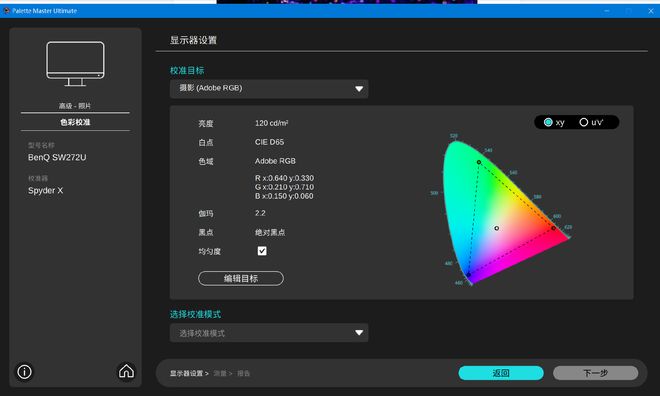Click the 返回 back button

[501, 373]
